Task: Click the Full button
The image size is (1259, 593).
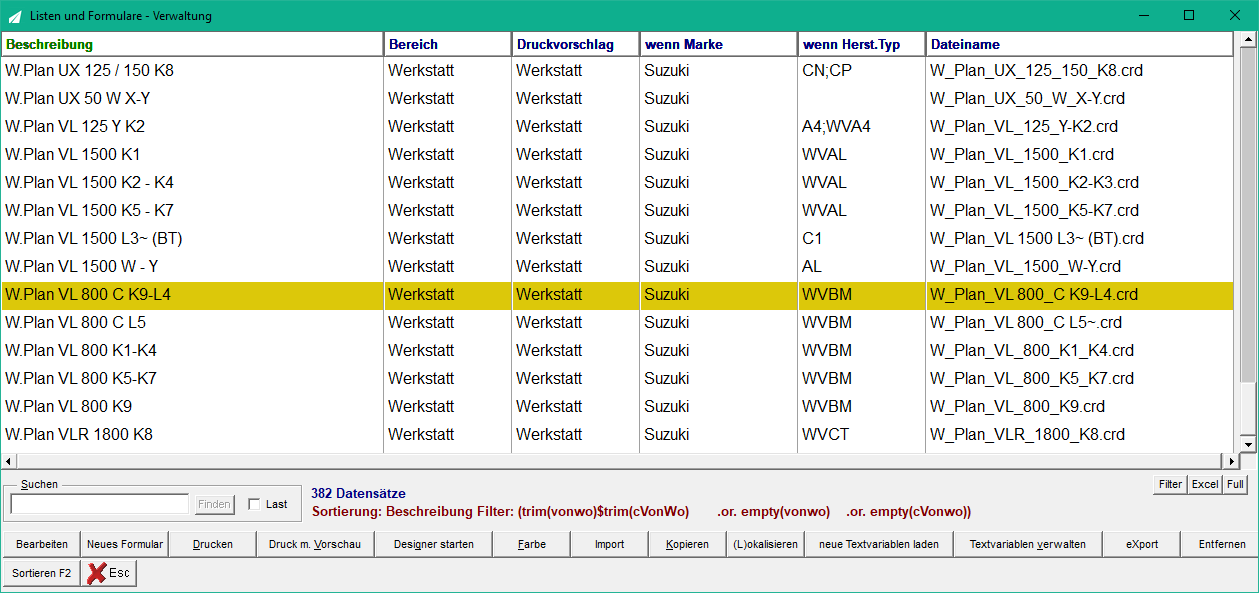Action: pos(1236,484)
